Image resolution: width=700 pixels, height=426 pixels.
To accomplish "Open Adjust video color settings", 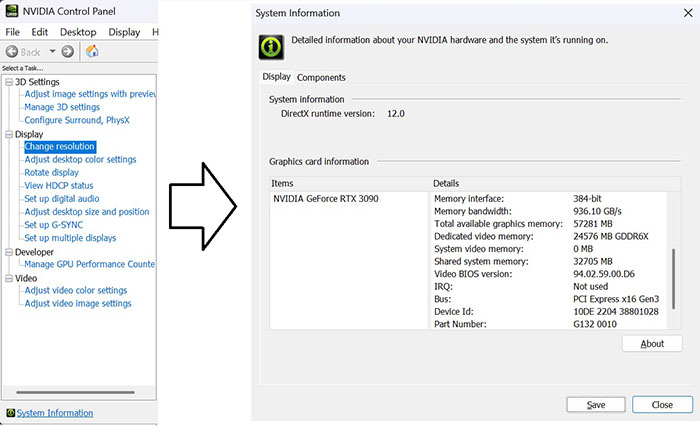I will coord(76,290).
